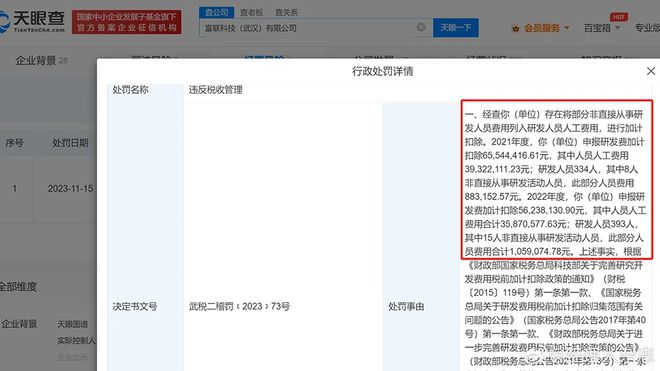This screenshot has width=660, height=371.
Task: Click the red 官方备案企业征信机构 banner
Action: 127,22
